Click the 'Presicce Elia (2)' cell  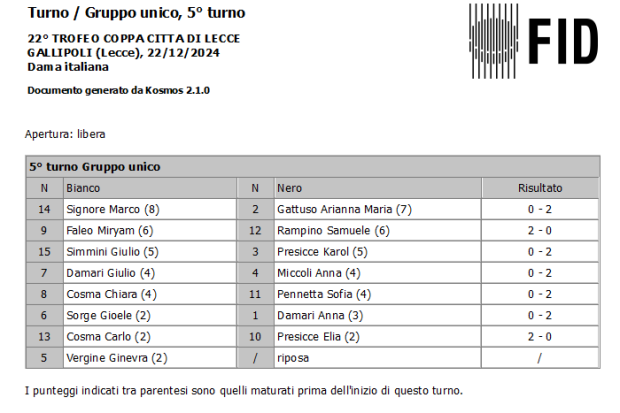(x=320, y=336)
